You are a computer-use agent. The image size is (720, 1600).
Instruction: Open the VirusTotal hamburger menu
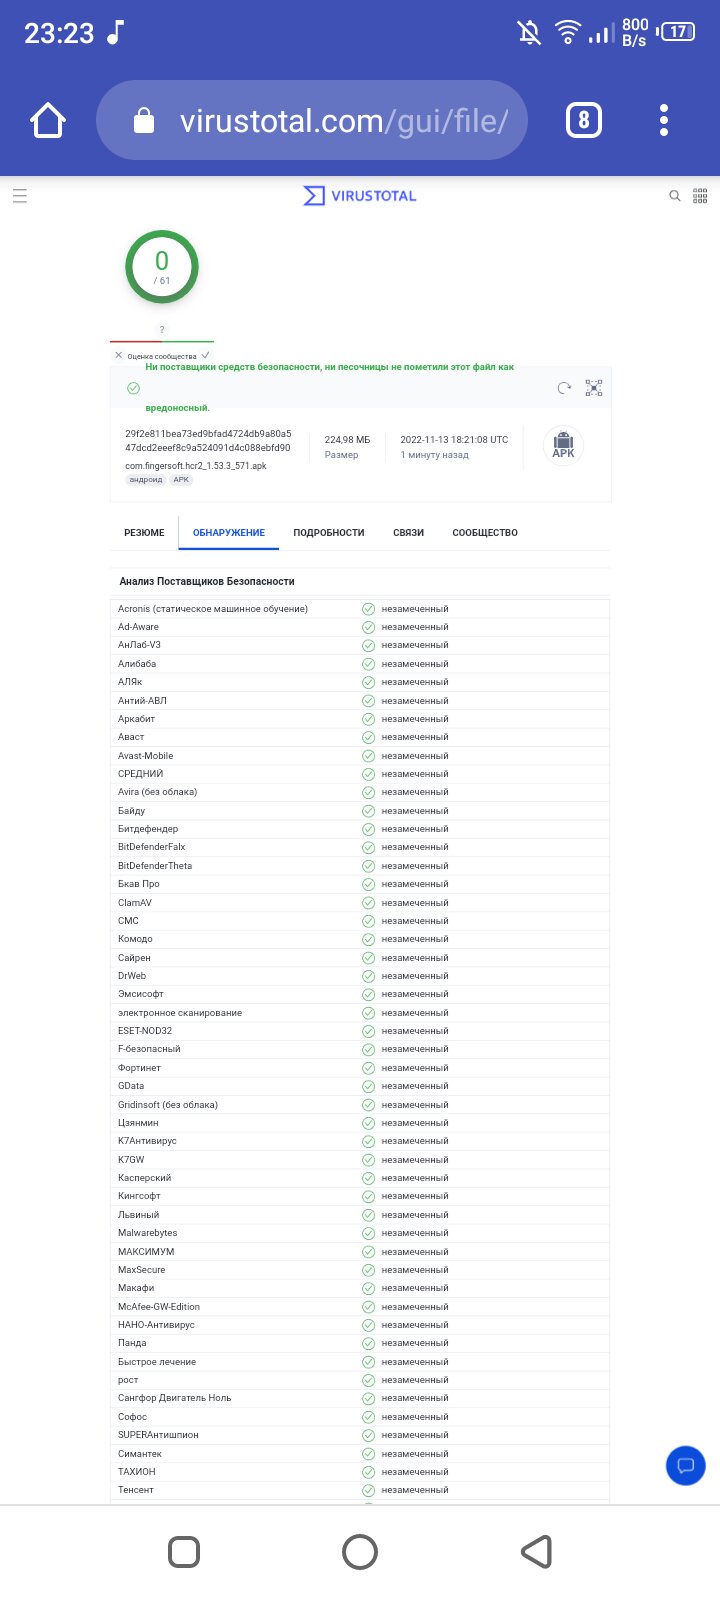coord(20,196)
